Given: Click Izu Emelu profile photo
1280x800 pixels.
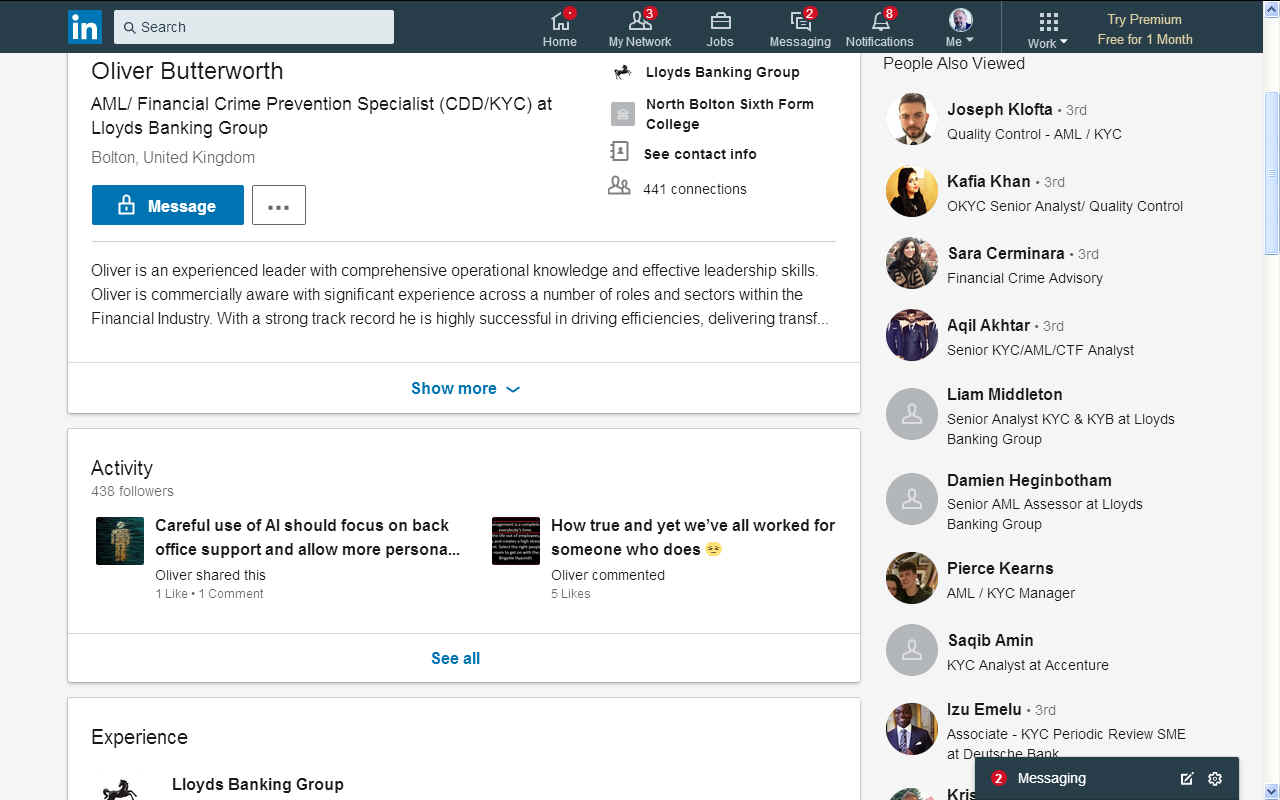Looking at the screenshot, I should [x=912, y=729].
